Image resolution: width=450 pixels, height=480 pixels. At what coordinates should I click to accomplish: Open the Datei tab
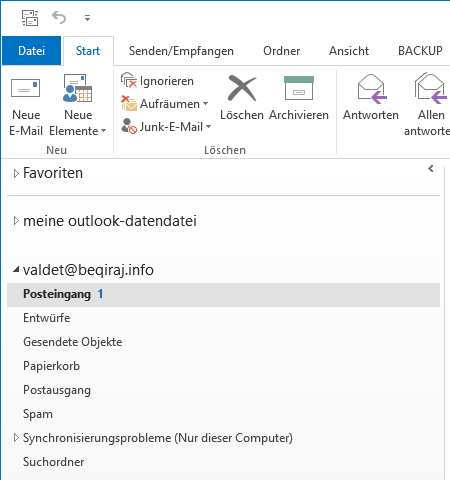[31, 51]
